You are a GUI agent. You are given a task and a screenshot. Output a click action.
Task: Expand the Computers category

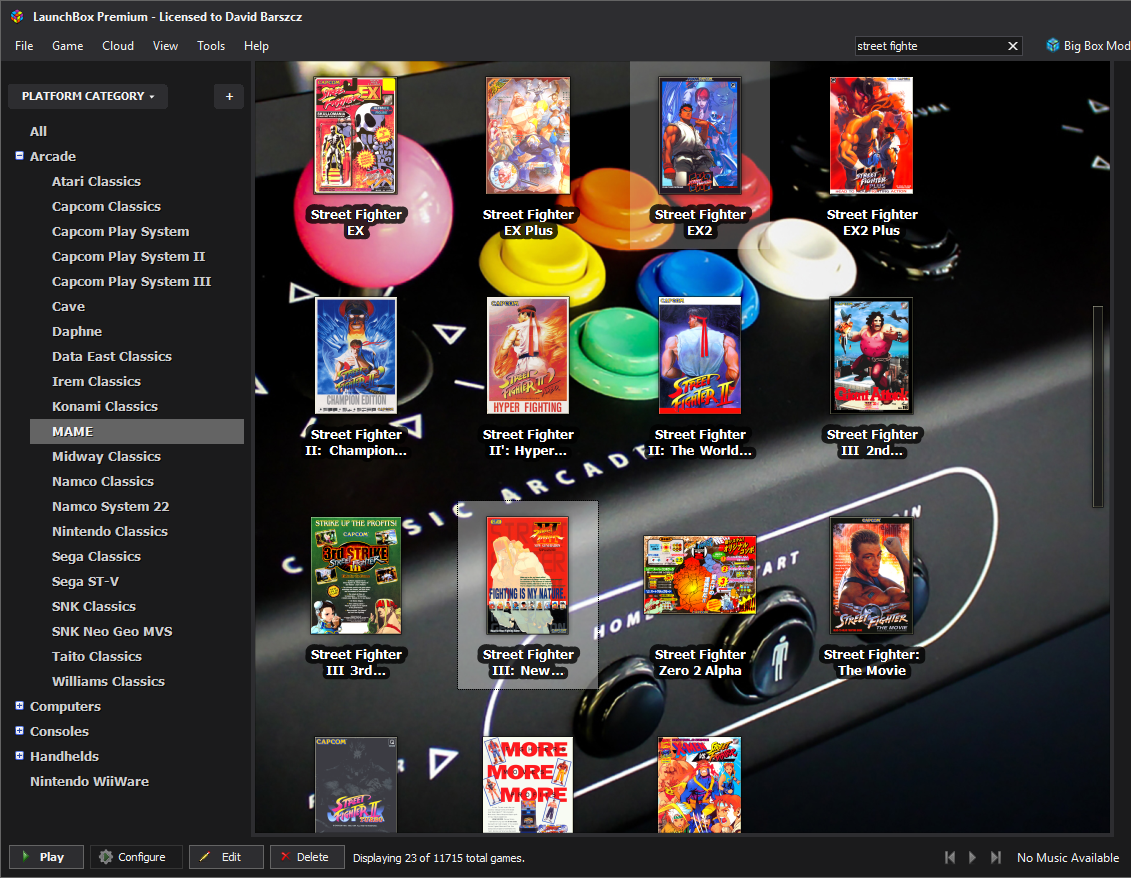(x=19, y=706)
